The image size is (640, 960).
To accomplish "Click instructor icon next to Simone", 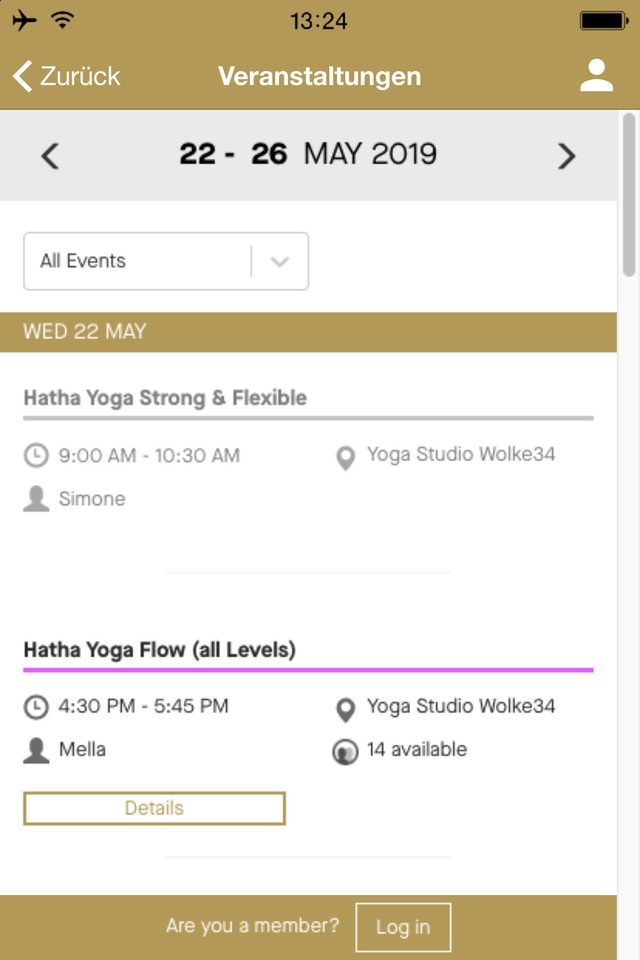I will [36, 499].
